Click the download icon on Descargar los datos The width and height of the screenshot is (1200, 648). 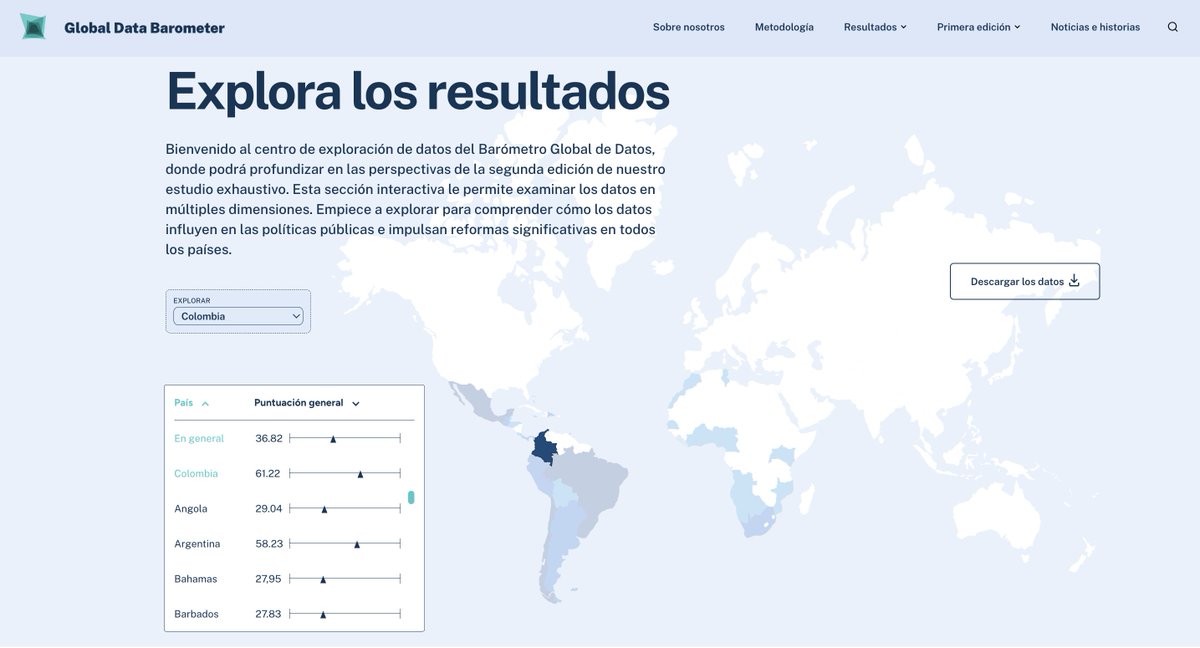(1075, 281)
